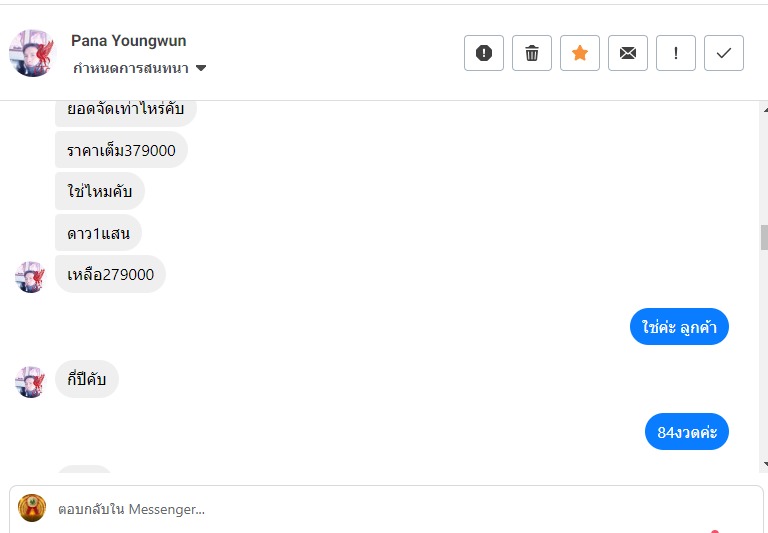Click Pana Youngwun's header profile picture
Image resolution: width=768 pixels, height=533 pixels.
32,53
